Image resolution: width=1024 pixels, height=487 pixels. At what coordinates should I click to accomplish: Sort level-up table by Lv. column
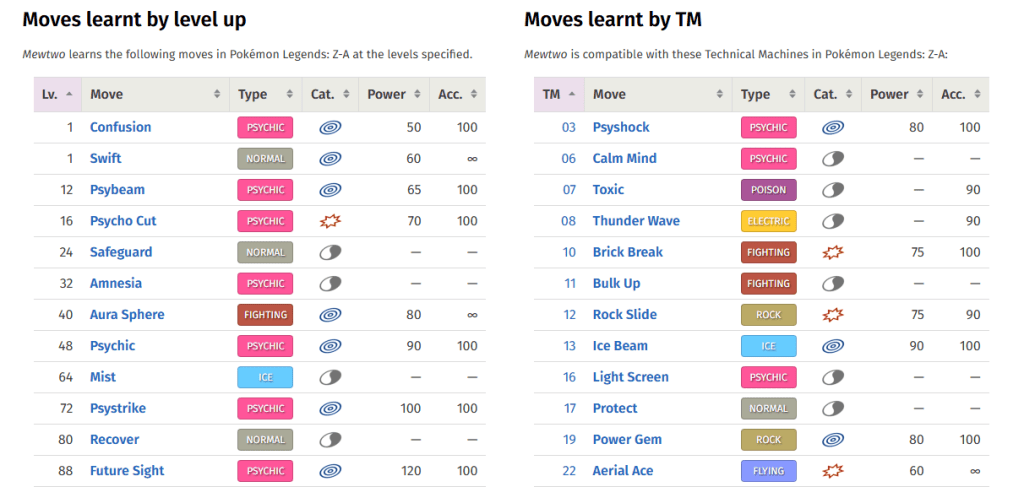tap(57, 94)
